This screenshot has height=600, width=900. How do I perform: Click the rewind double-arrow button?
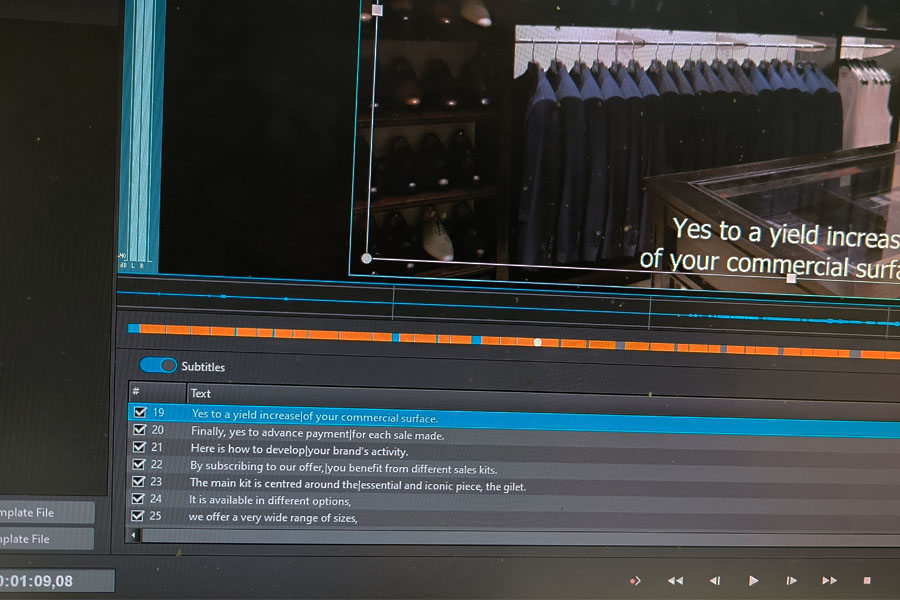[x=675, y=580]
